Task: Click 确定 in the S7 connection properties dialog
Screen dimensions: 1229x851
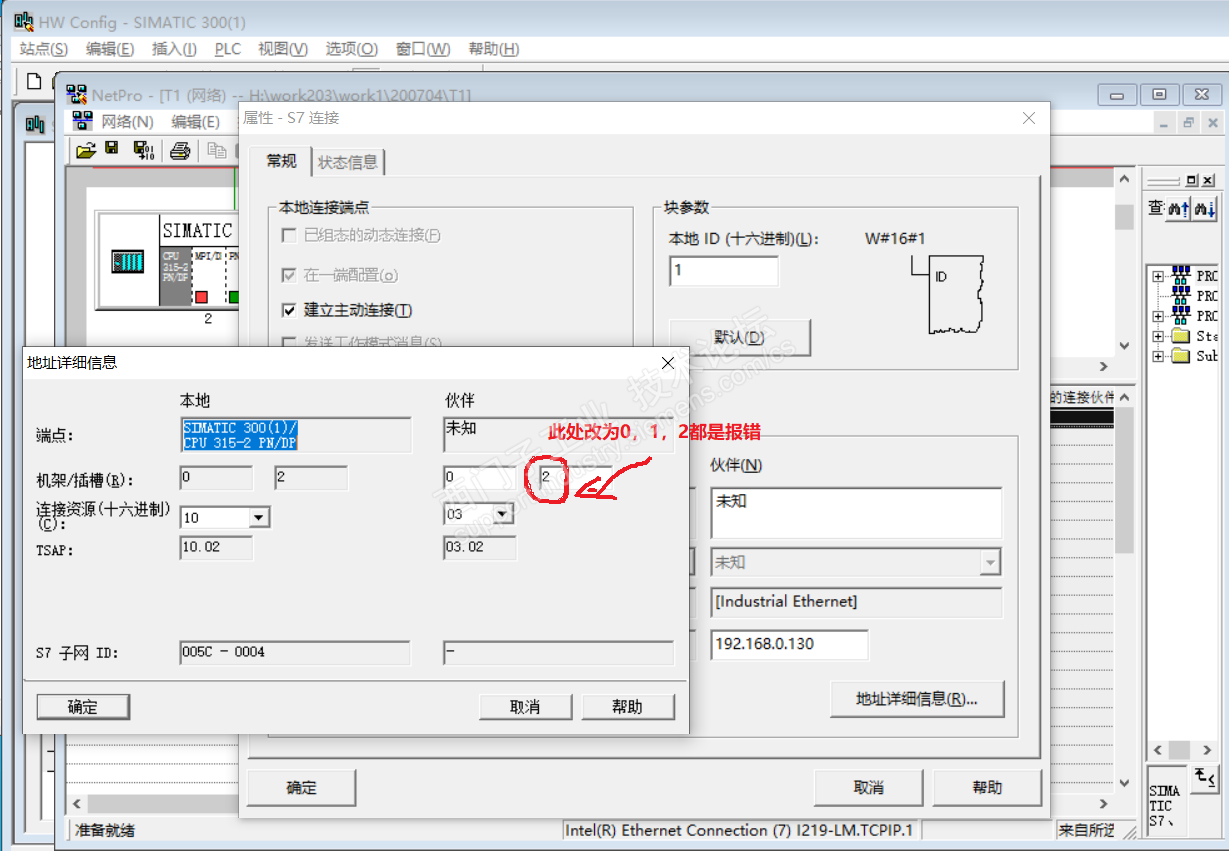Action: pyautogui.click(x=301, y=788)
